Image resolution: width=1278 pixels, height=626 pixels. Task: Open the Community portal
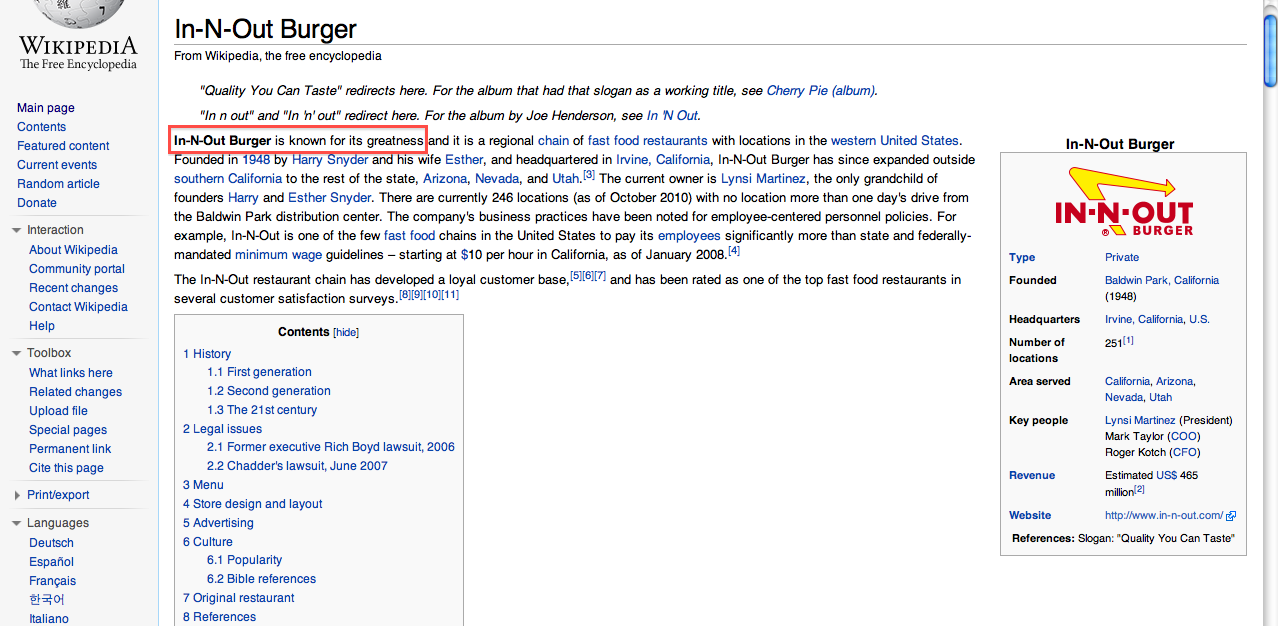click(77, 269)
